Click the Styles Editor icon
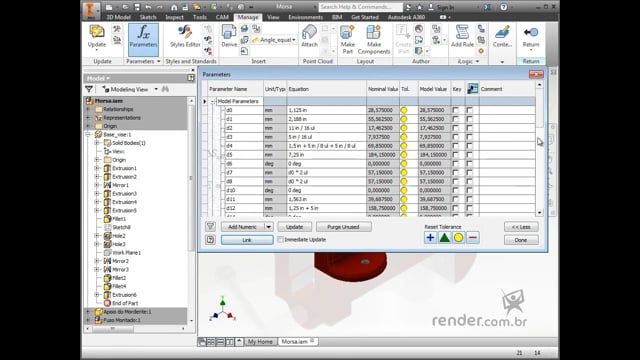Viewport: 640px width, 360px height. (x=185, y=32)
